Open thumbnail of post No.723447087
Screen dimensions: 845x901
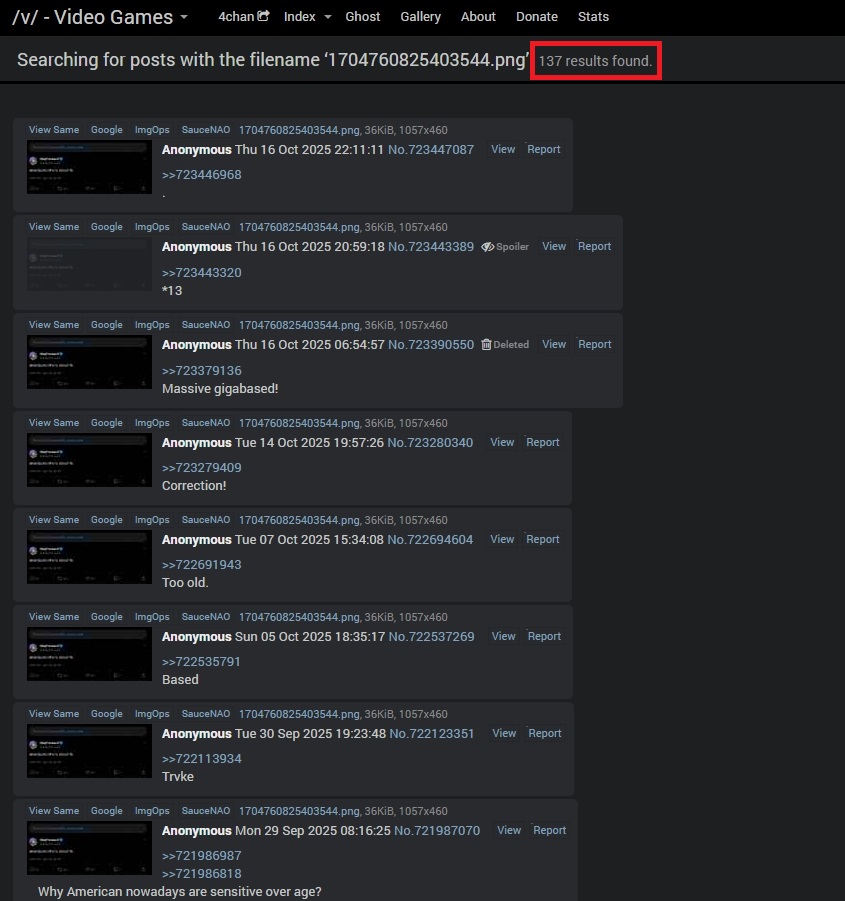click(90, 167)
